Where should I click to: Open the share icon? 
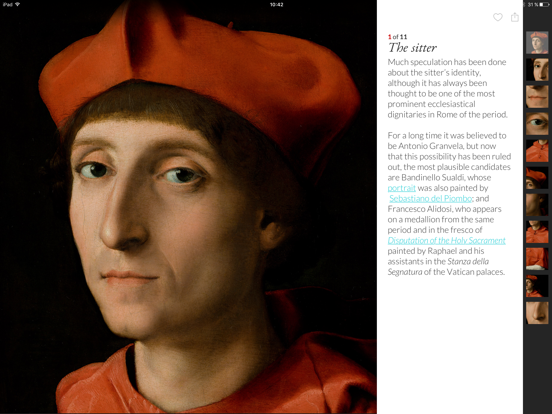point(515,17)
